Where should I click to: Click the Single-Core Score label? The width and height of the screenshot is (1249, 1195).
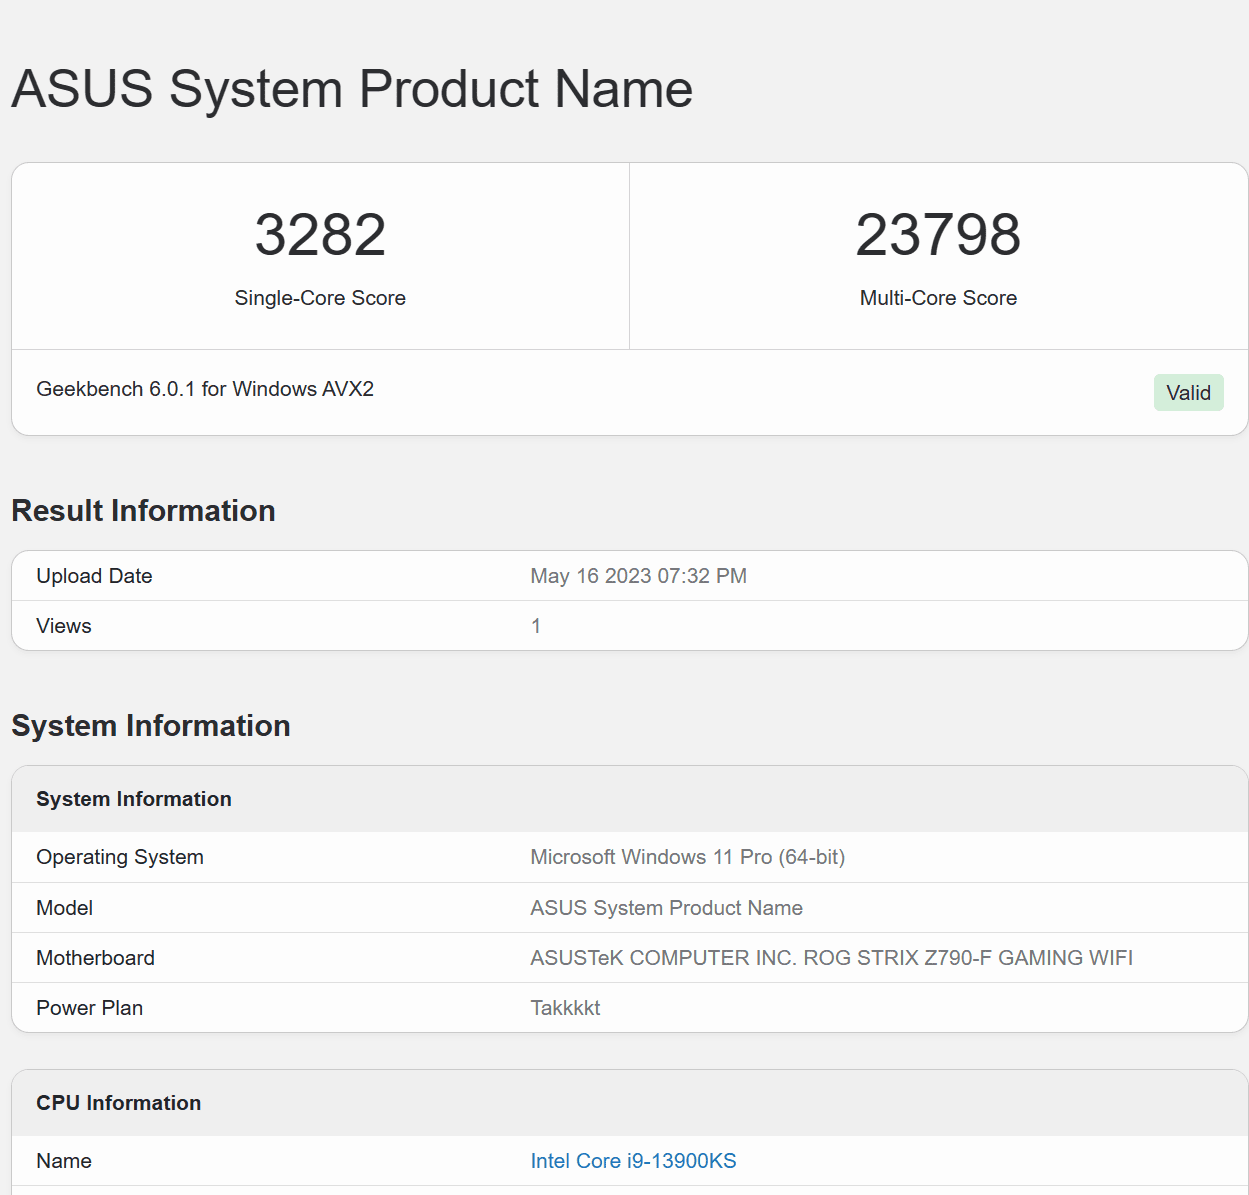click(x=320, y=298)
